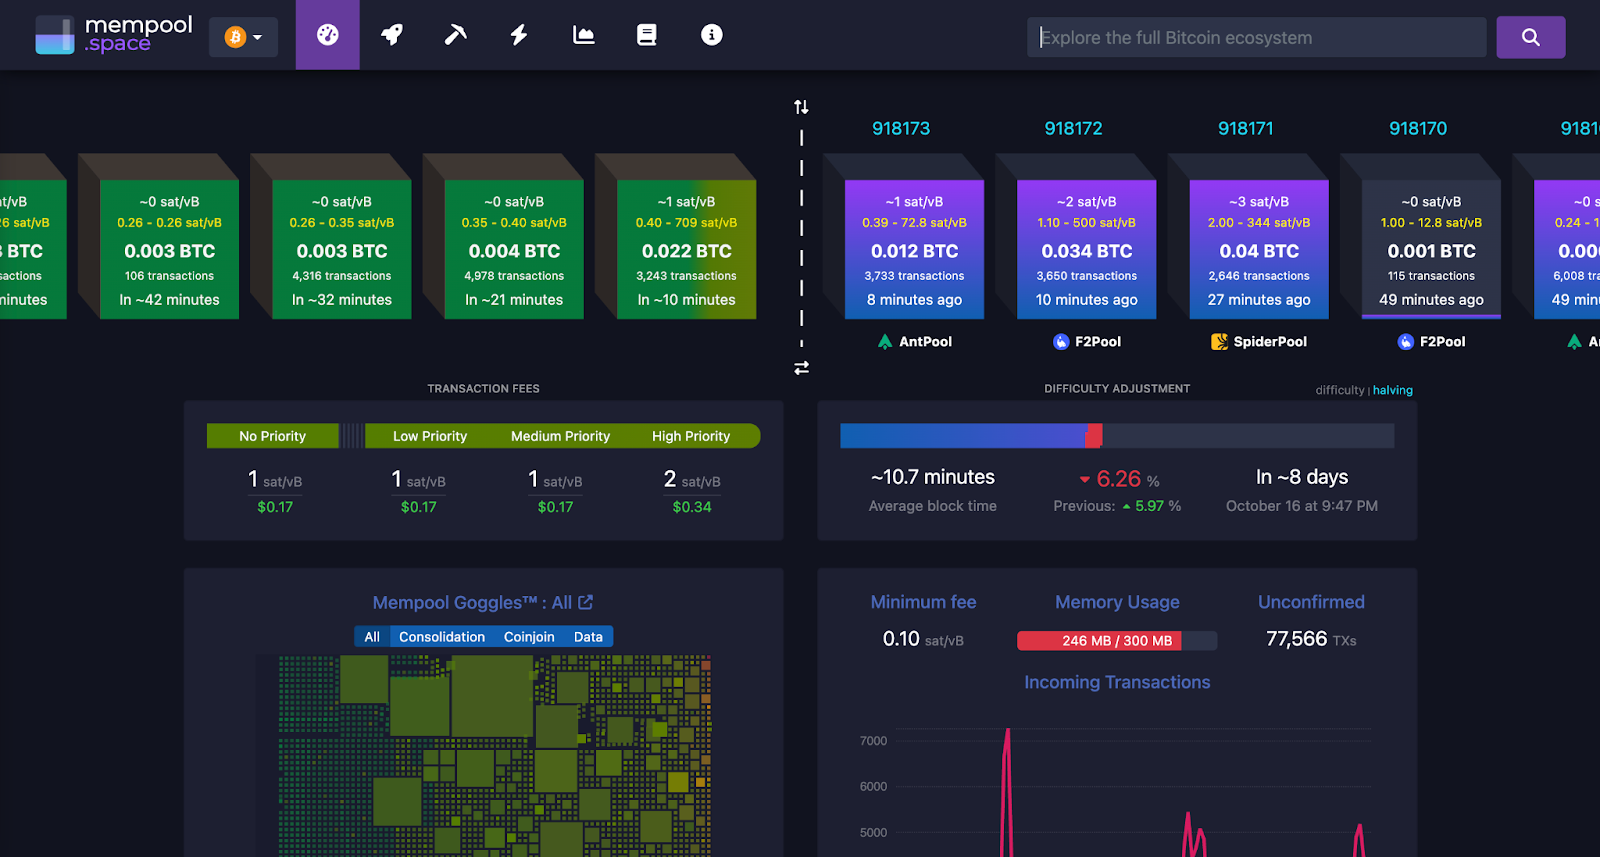
Task: Open the documentation book icon
Action: point(647,35)
